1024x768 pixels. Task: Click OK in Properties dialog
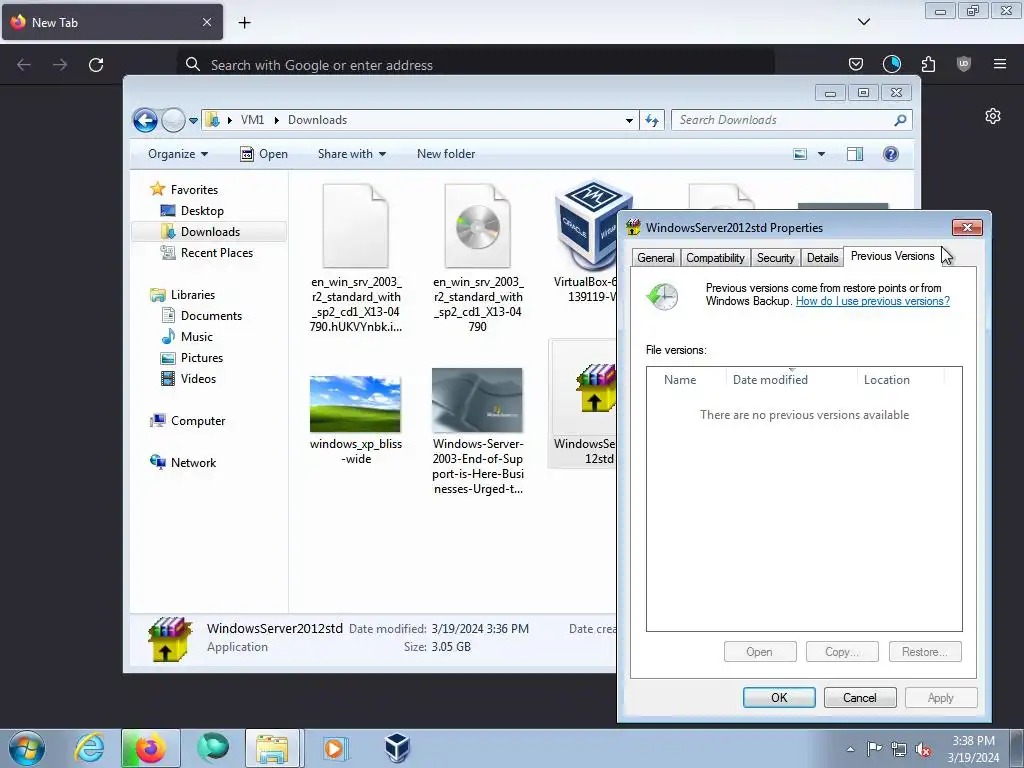(779, 697)
